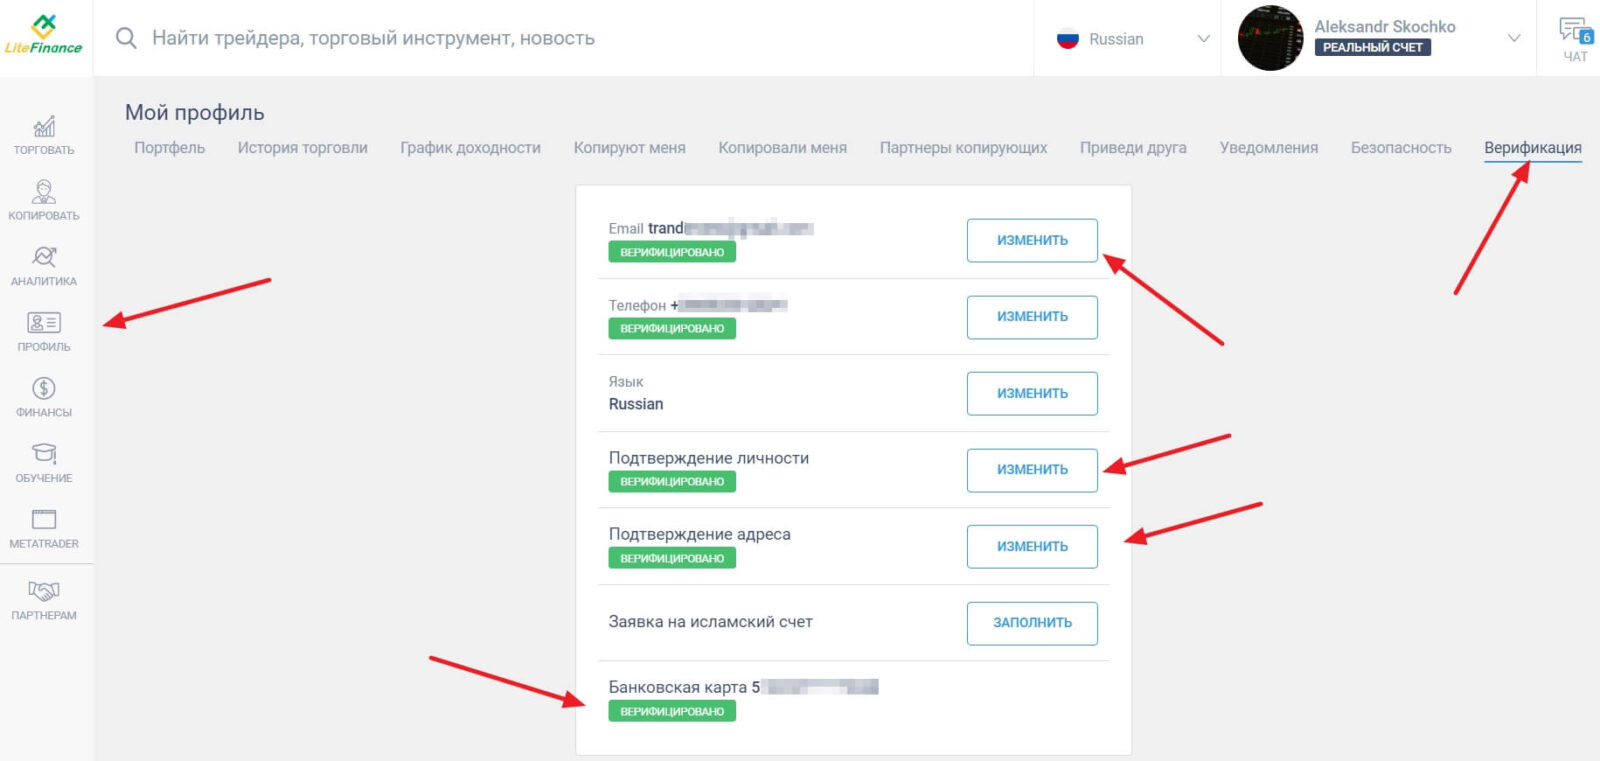Click the Email verified badge

672,252
